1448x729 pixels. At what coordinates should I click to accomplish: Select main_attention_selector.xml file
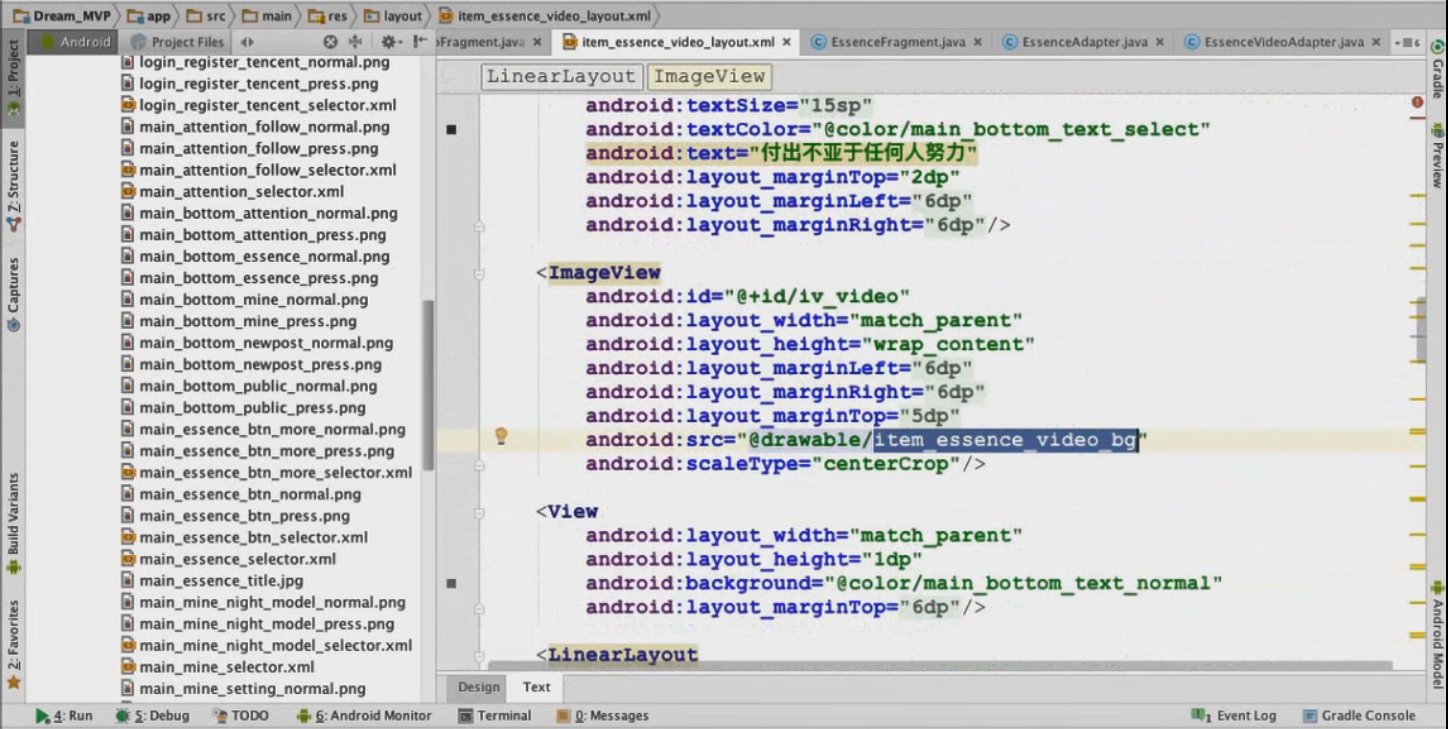coord(232,192)
